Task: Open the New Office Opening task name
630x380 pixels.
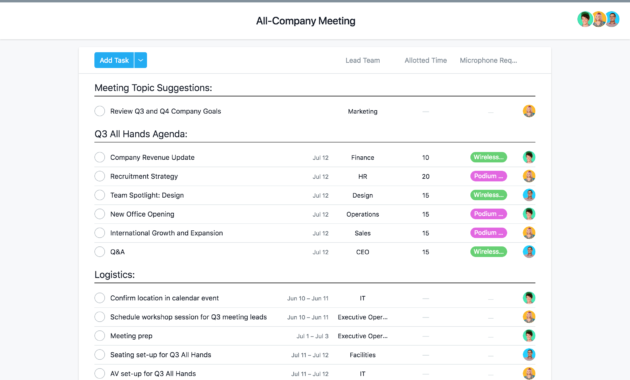Action: [x=142, y=214]
